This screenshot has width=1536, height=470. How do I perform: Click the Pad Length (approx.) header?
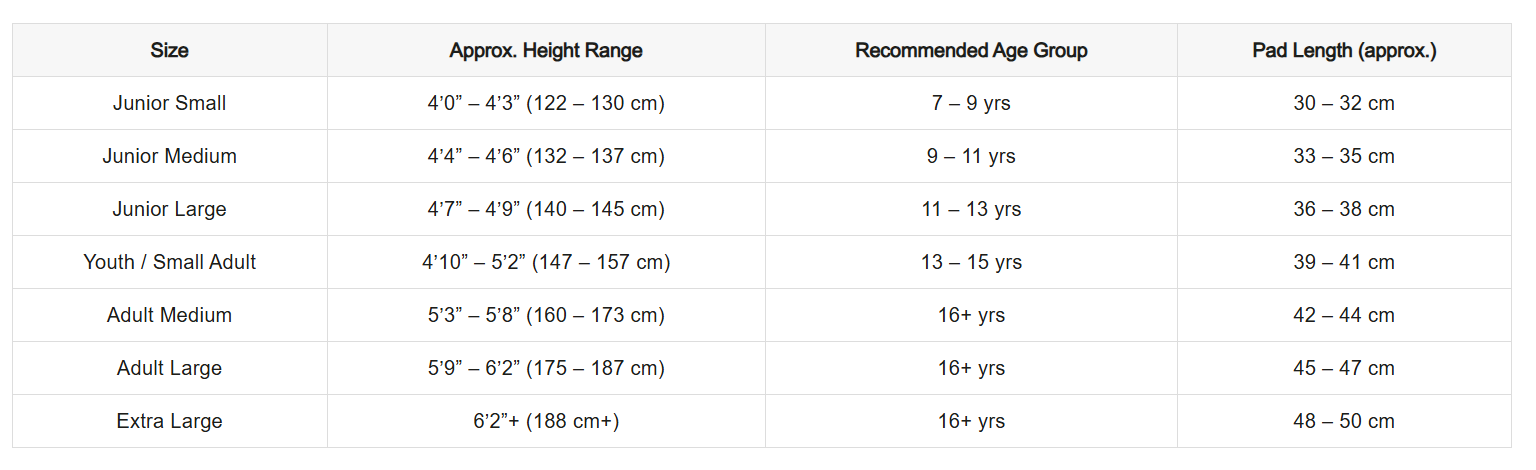pos(1344,50)
